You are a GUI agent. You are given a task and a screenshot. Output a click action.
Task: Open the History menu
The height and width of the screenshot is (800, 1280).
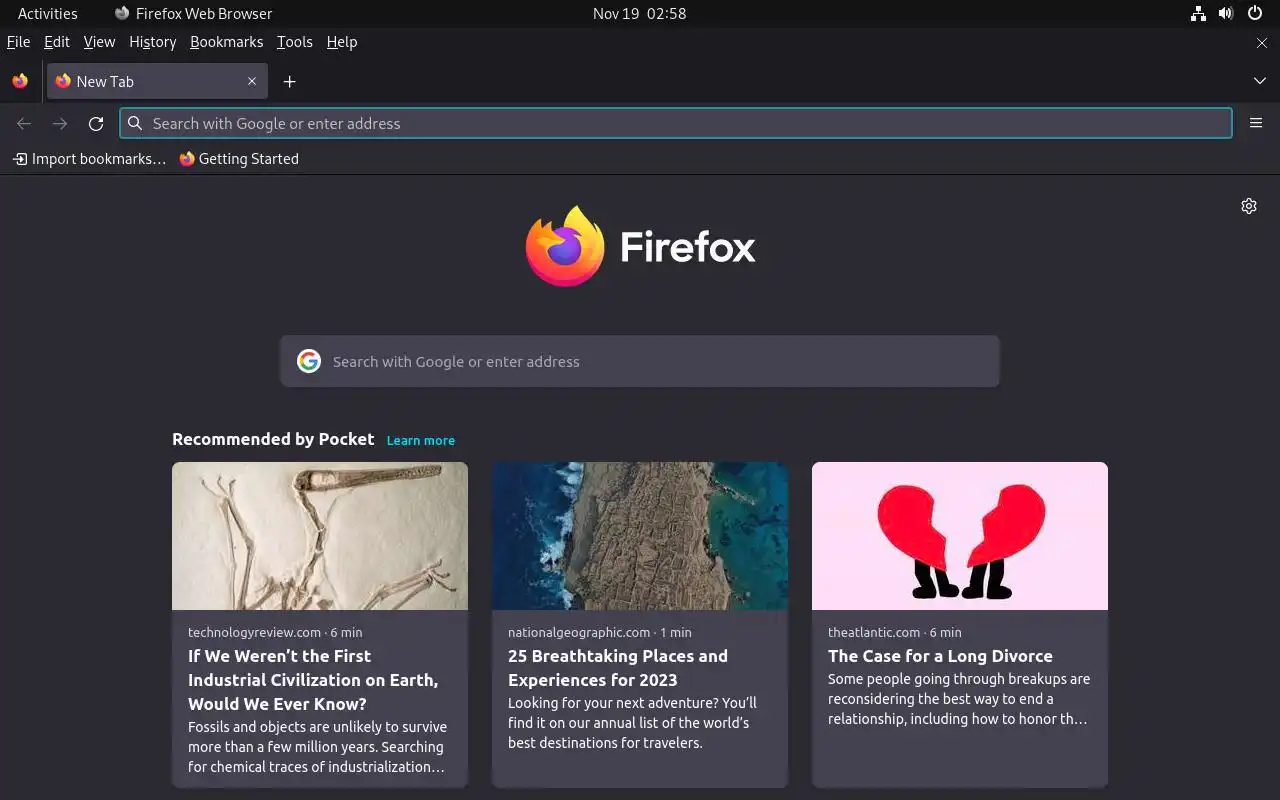tap(153, 42)
